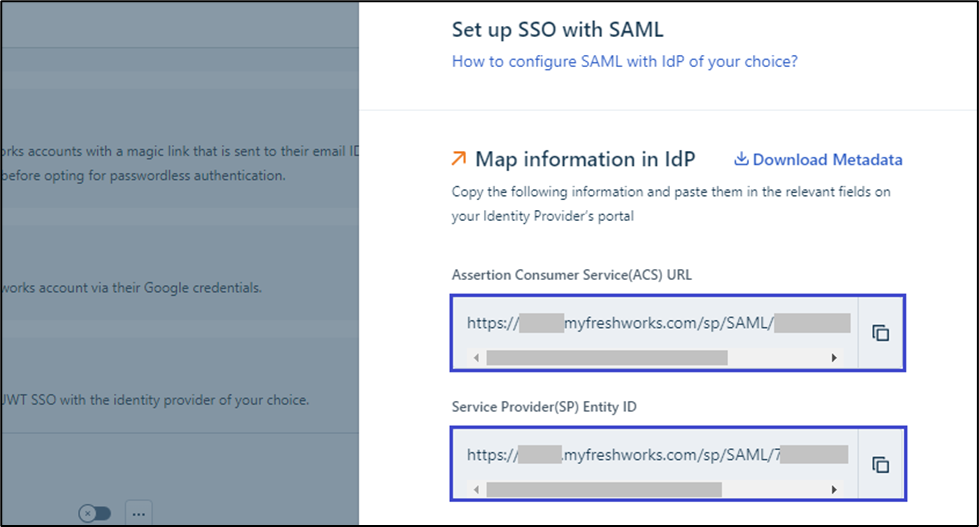Click the download icon beside Download Metadata
The image size is (979, 527).
click(x=741, y=159)
